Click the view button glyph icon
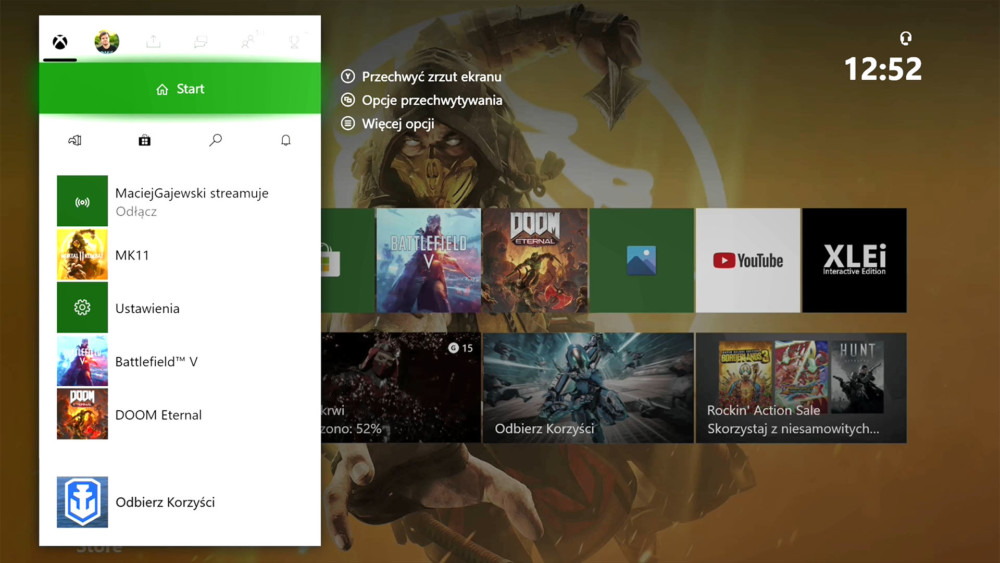This screenshot has width=1000, height=563. click(x=348, y=100)
